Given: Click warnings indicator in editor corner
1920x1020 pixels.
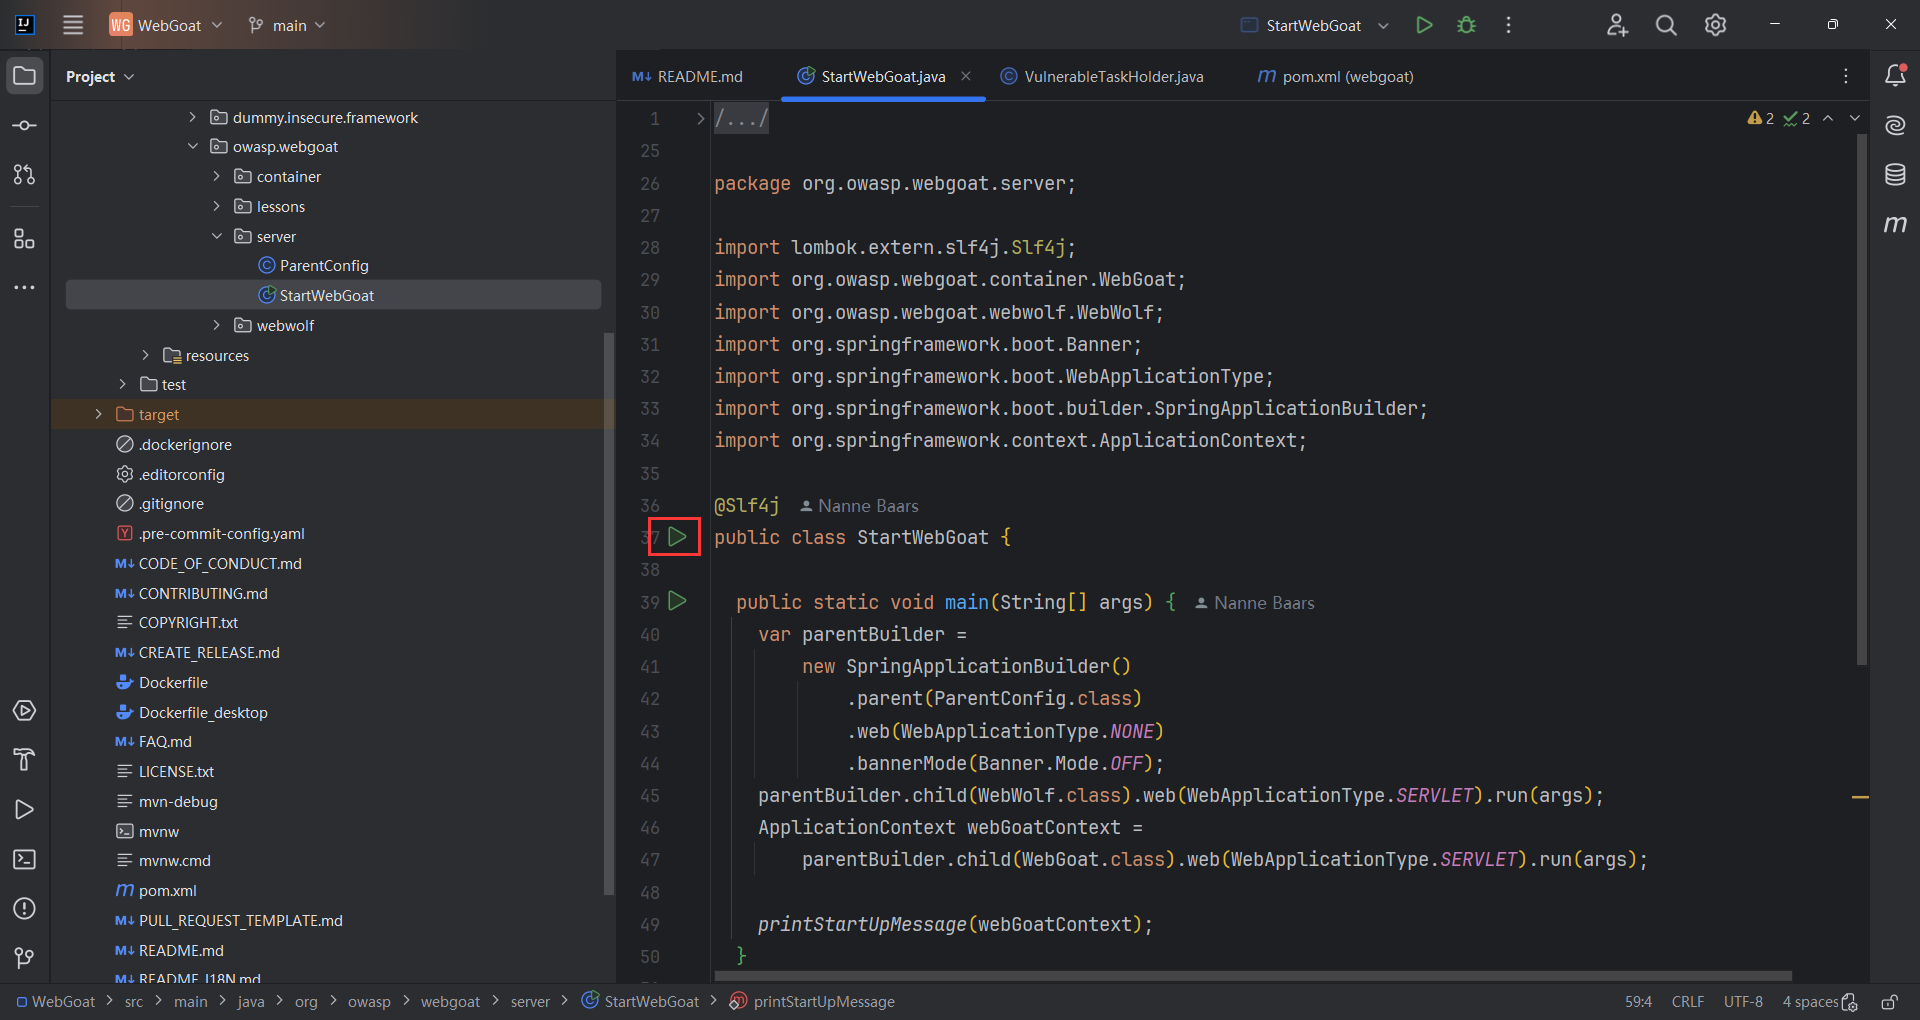Looking at the screenshot, I should coord(1761,119).
